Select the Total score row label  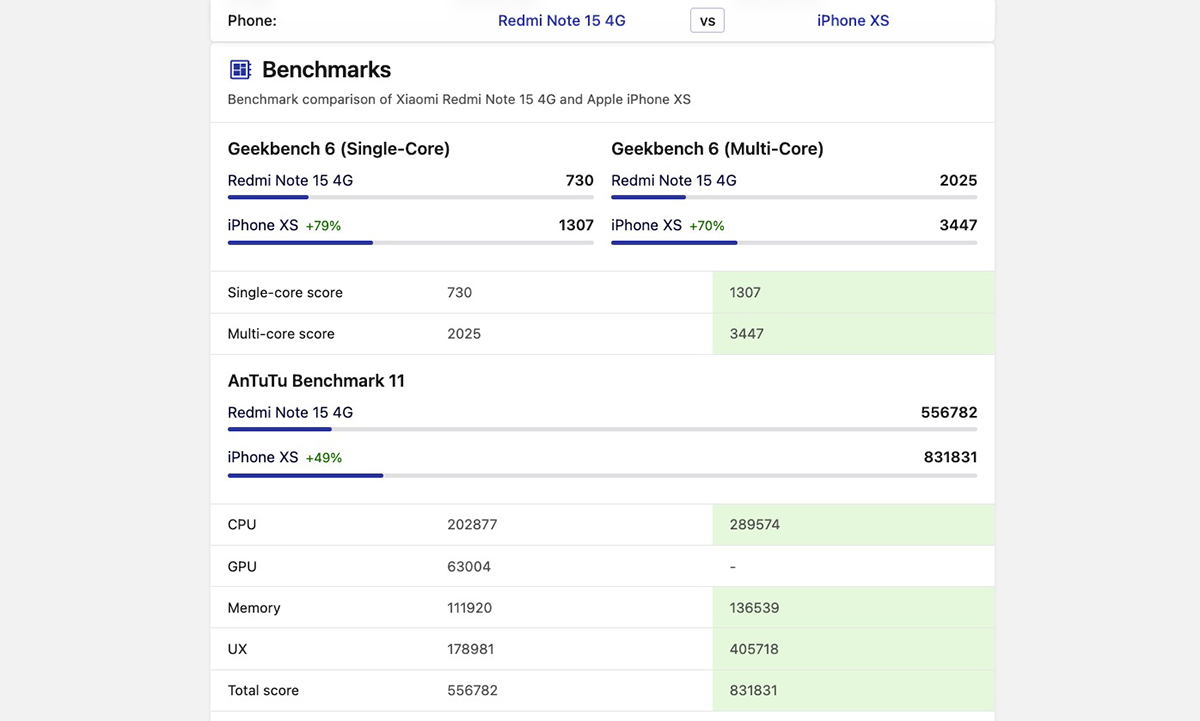coord(263,691)
